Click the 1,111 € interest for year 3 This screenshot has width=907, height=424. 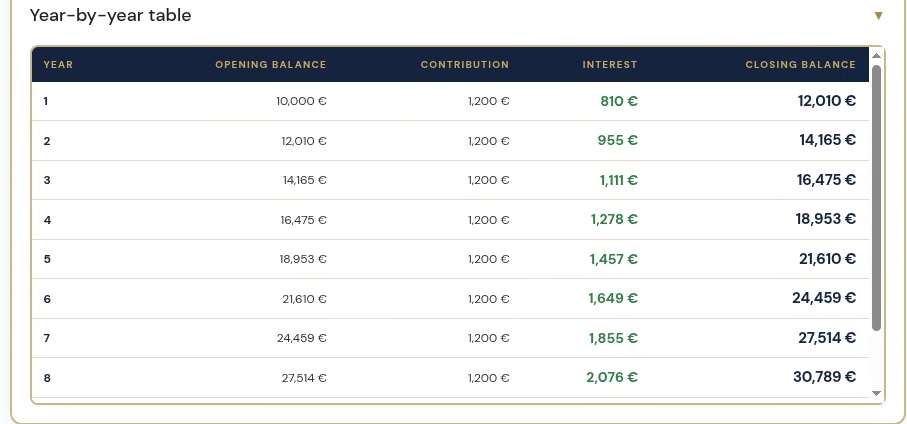point(618,180)
